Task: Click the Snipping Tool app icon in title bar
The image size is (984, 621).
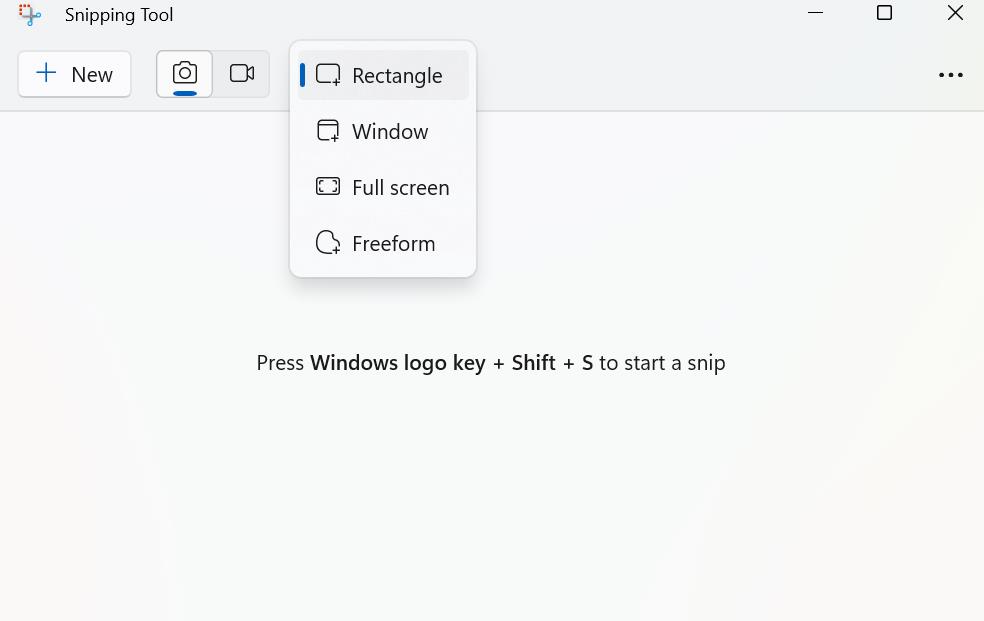Action: click(x=30, y=15)
